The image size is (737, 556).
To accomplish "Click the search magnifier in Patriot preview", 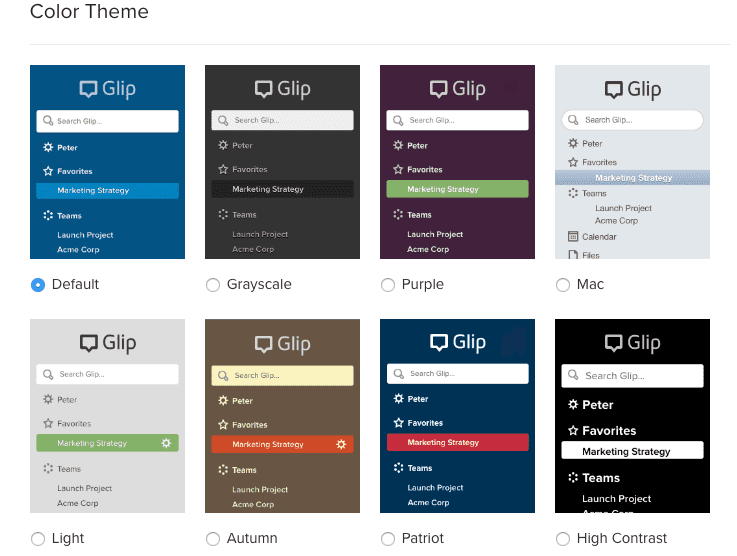I will [x=399, y=374].
